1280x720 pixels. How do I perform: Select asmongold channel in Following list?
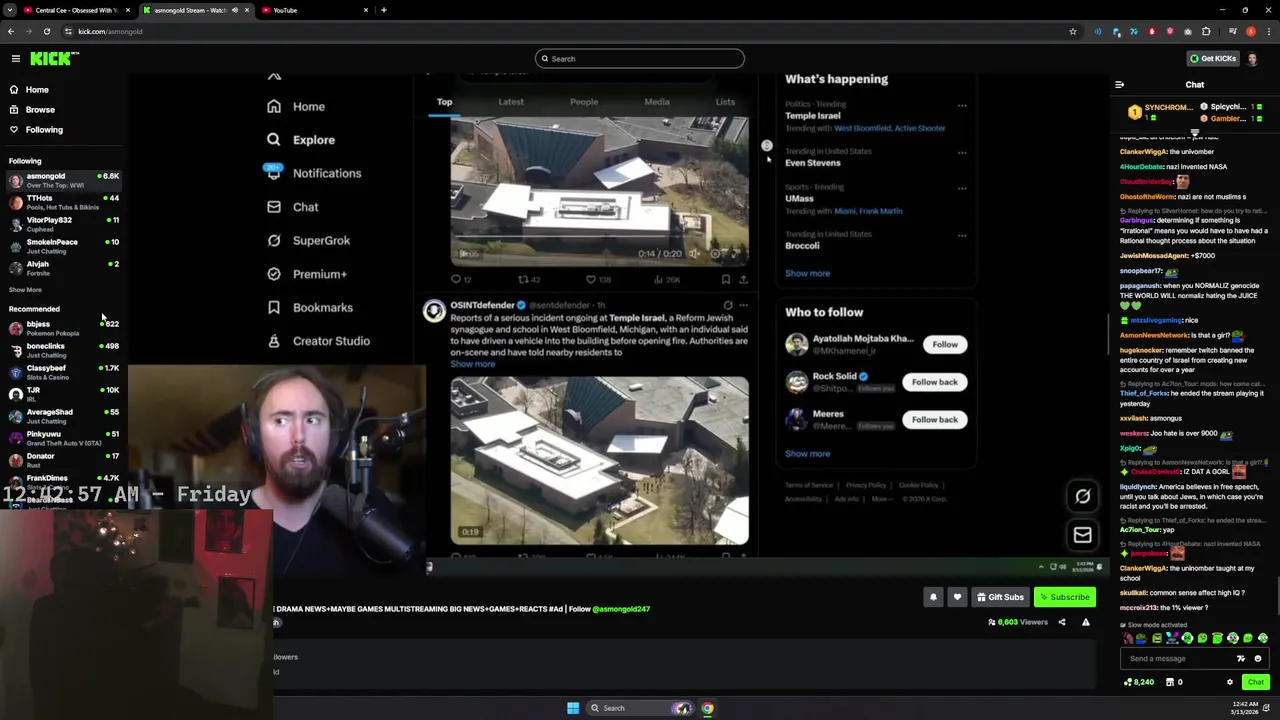pos(64,180)
